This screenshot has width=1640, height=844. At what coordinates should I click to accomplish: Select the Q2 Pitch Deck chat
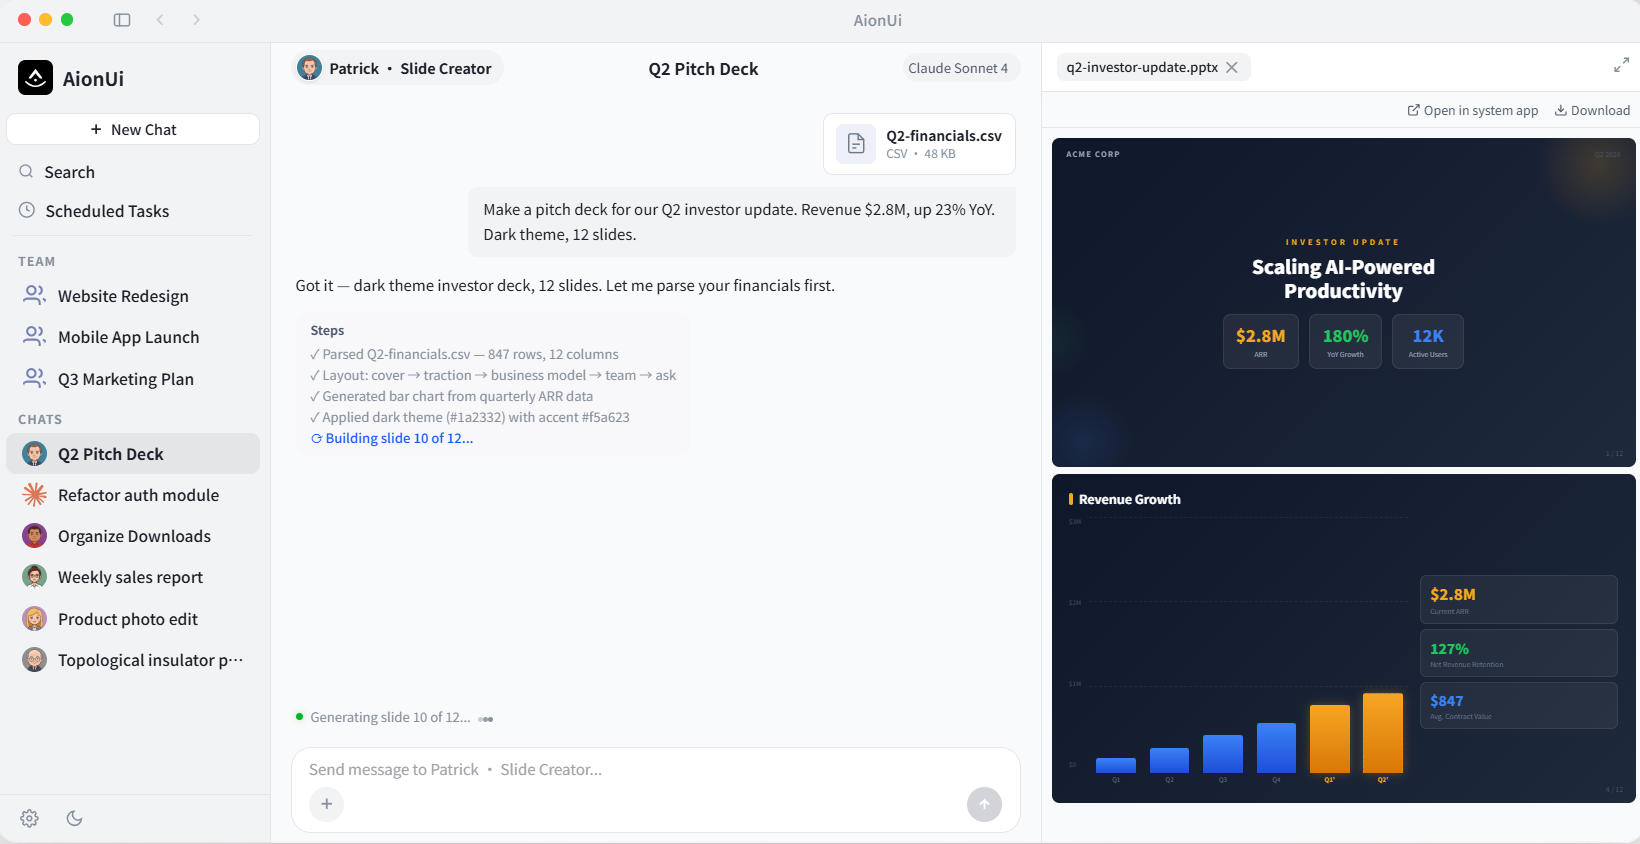133,454
